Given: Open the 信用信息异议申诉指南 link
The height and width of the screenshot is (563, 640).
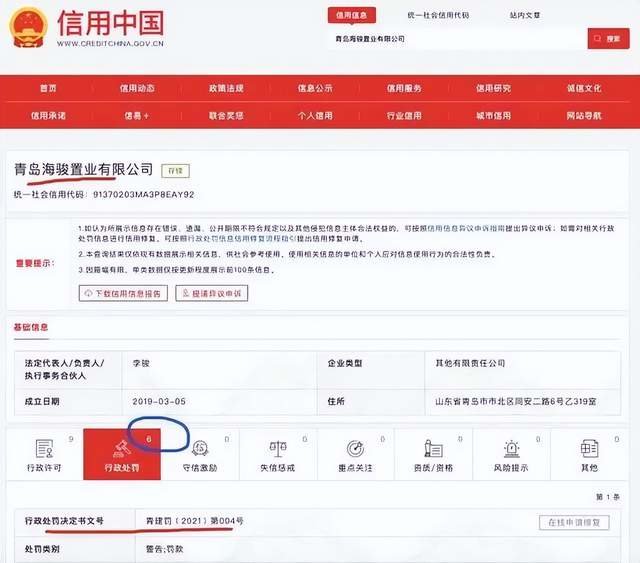Looking at the screenshot, I should pos(465,229).
